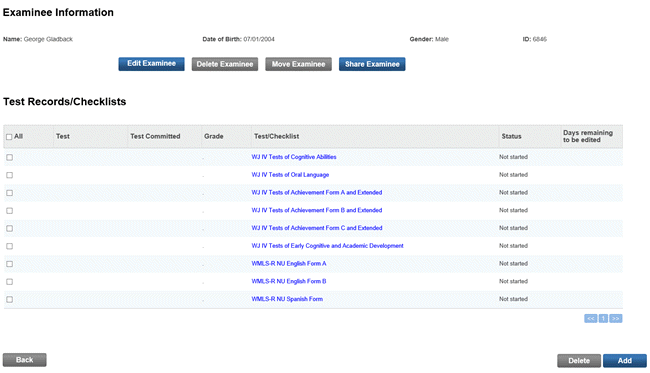This screenshot has width=650, height=373.
Task: Click the Move Examinee button
Action: (x=298, y=64)
